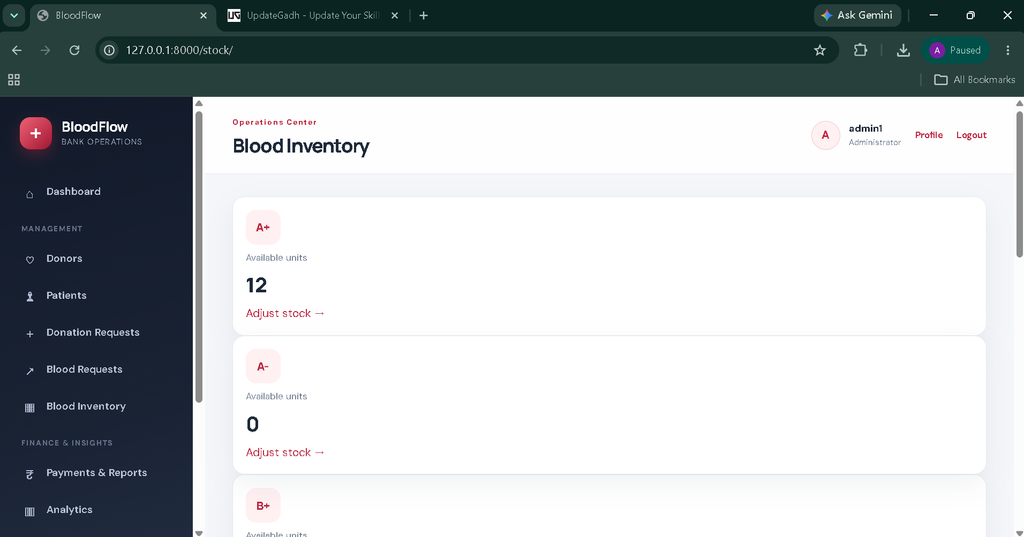This screenshot has height=537, width=1024.
Task: Open Payments & Reports
Action: (x=97, y=473)
